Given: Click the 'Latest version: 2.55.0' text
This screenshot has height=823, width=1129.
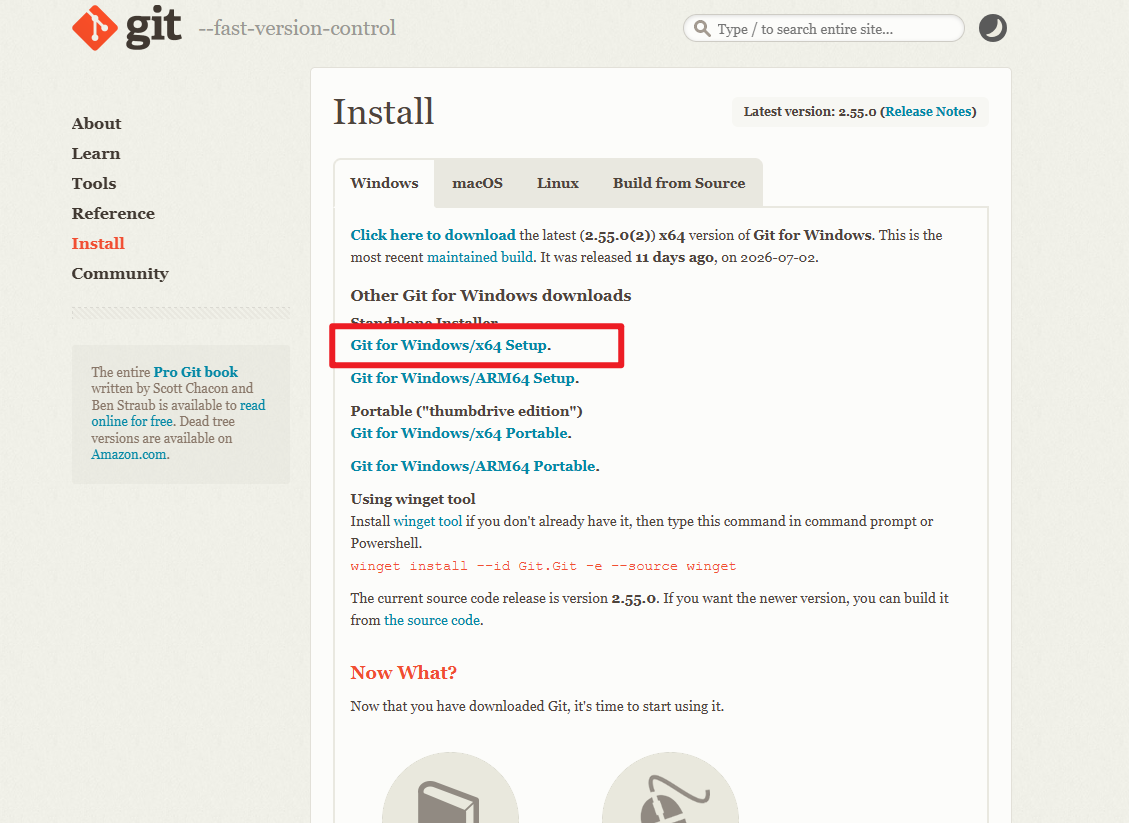Looking at the screenshot, I should click(x=810, y=112).
